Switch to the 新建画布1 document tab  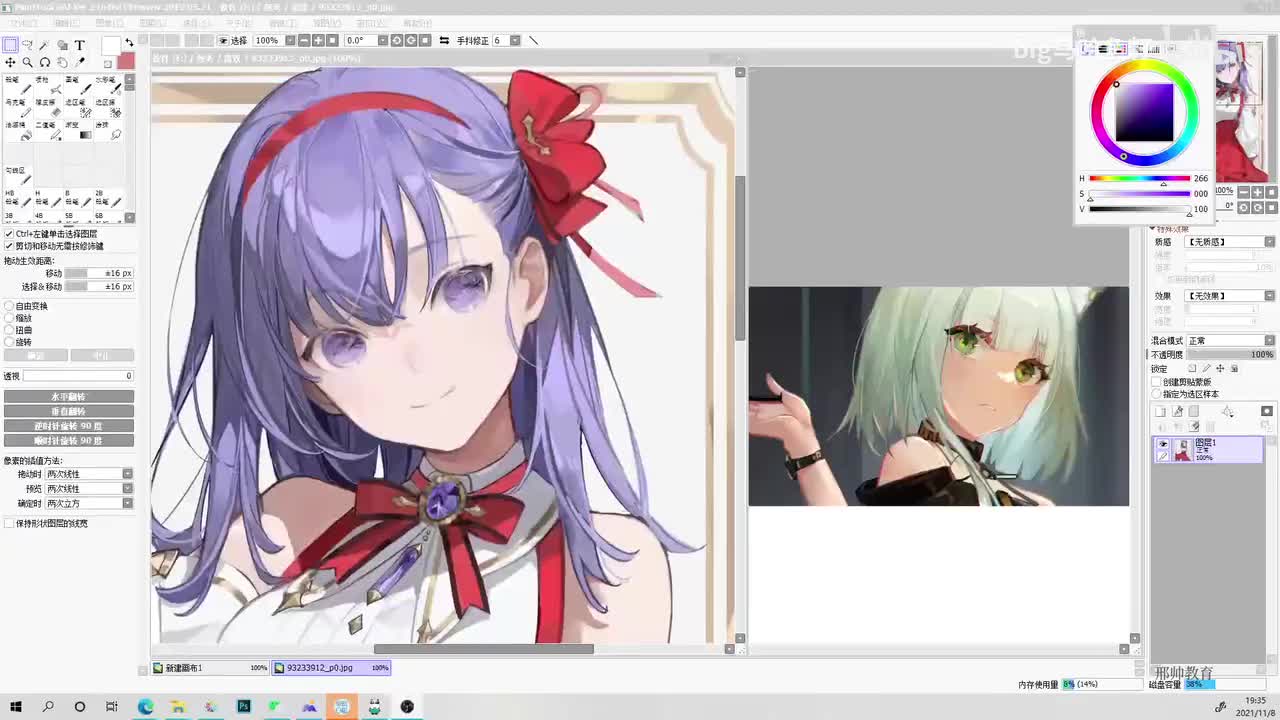pyautogui.click(x=210, y=668)
